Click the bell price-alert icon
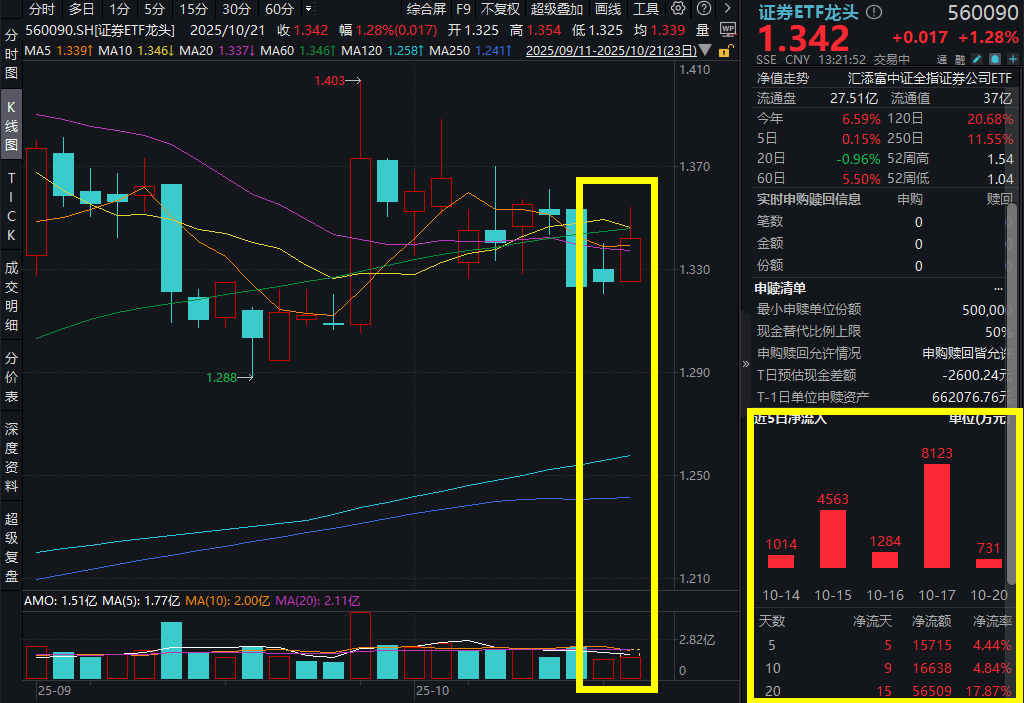1024x703 pixels. pyautogui.click(x=995, y=57)
